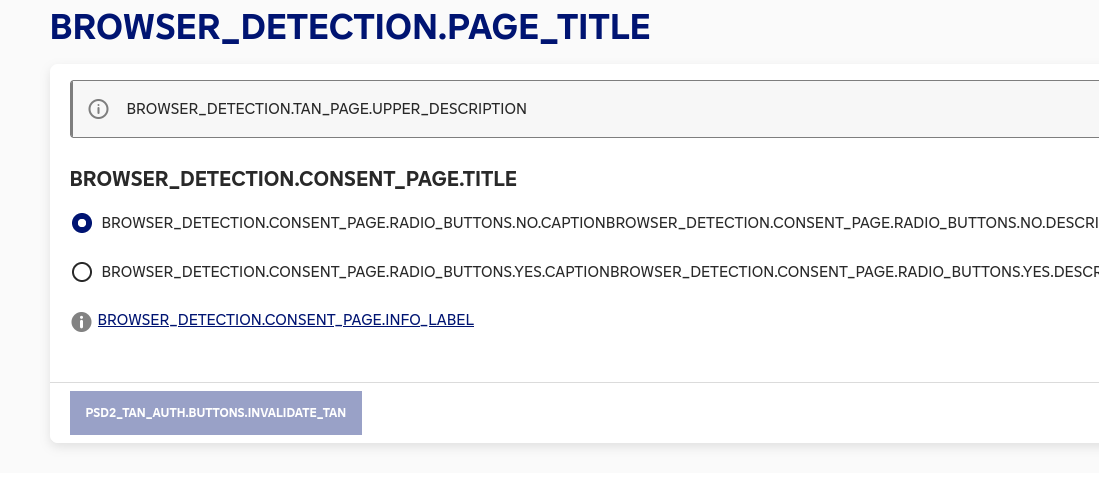Click the horizontal divider above INVALIDATE_TAN button
Viewport: 1099px width, 503px height.
tap(574, 383)
